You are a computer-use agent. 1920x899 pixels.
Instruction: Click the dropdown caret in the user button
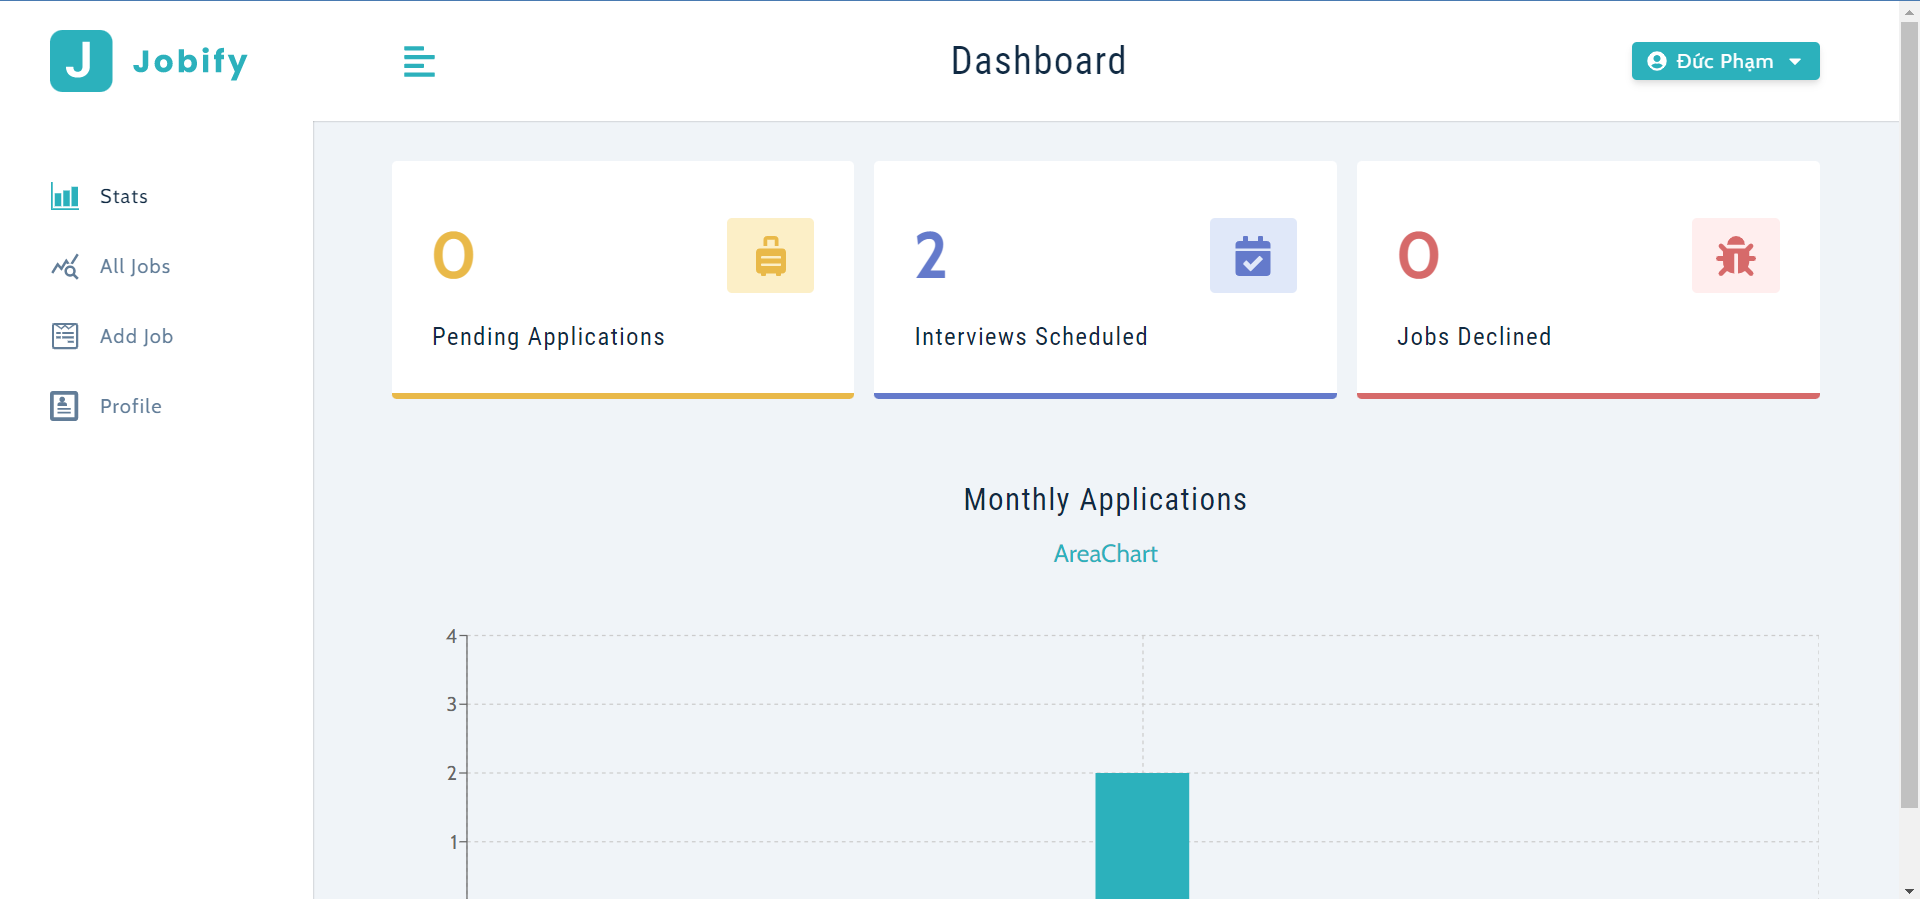point(1796,62)
